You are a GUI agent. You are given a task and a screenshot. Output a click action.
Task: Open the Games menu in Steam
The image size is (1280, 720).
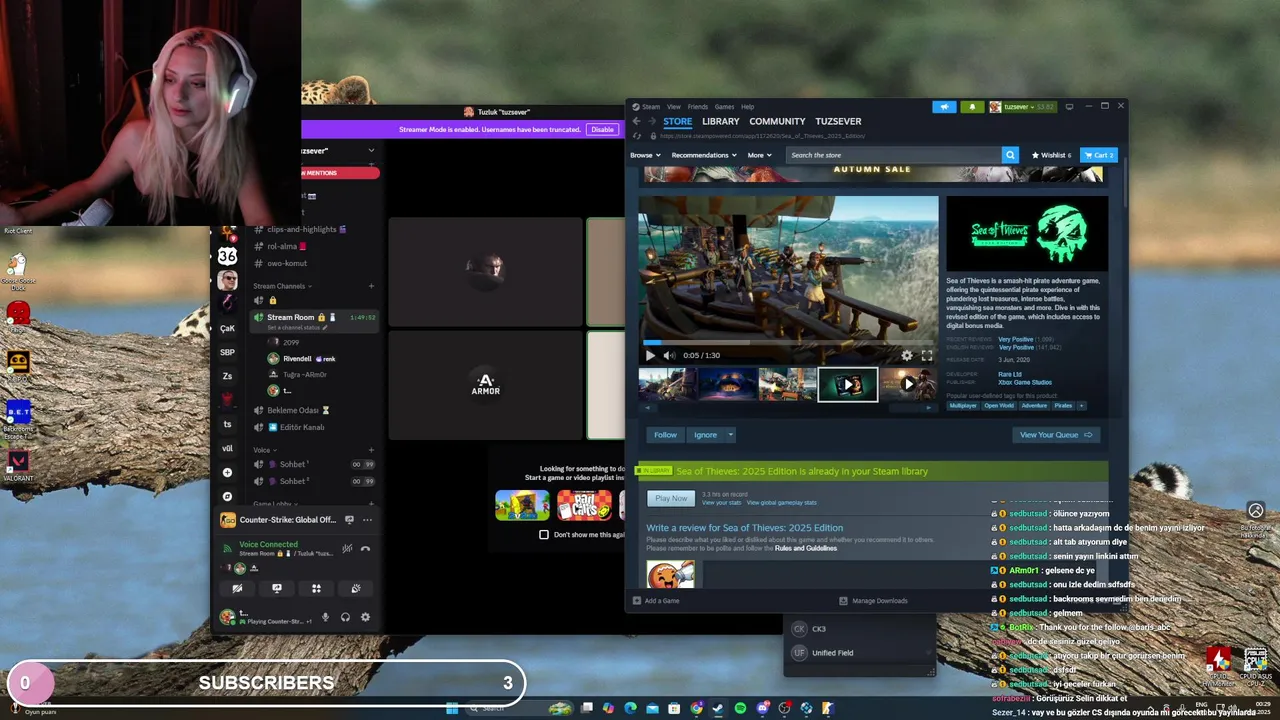tap(724, 106)
